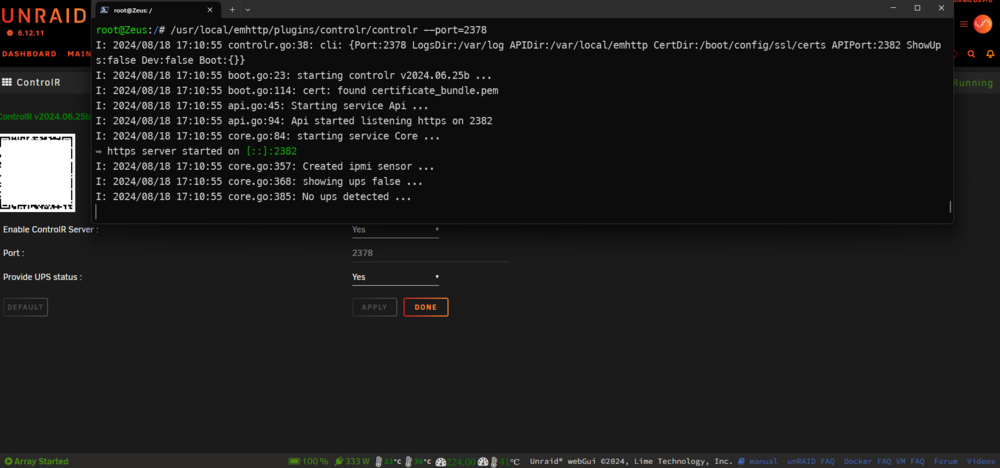Open the Unraid search magnifier icon
Viewport: 1000px width, 468px height.
tap(971, 54)
